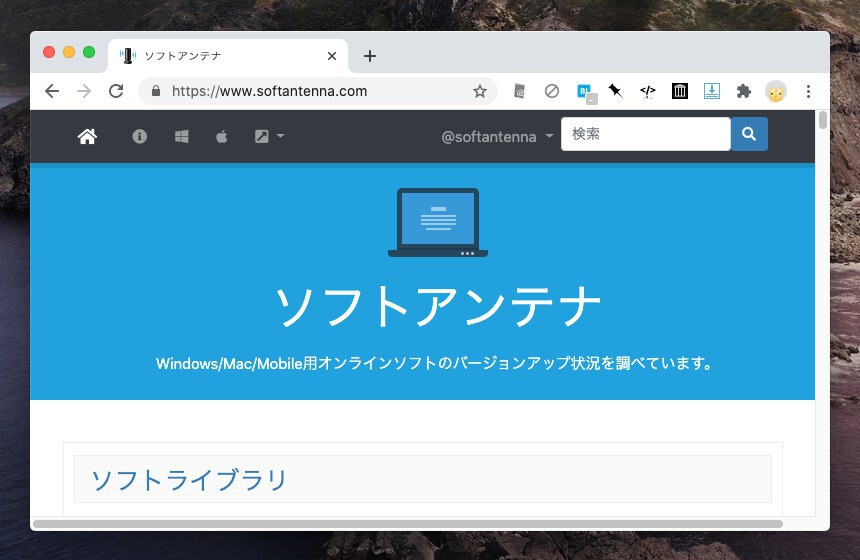The image size is (860, 560).
Task: Click the circle-slash blocker extension icon
Action: pyautogui.click(x=552, y=91)
